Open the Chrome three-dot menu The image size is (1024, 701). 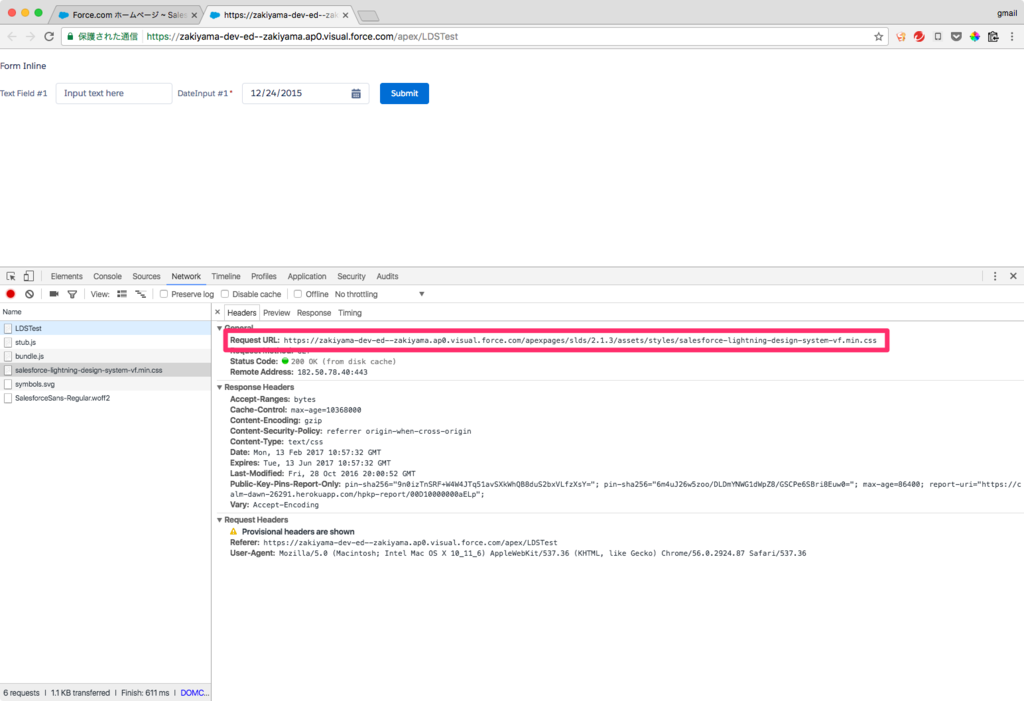click(x=1012, y=37)
